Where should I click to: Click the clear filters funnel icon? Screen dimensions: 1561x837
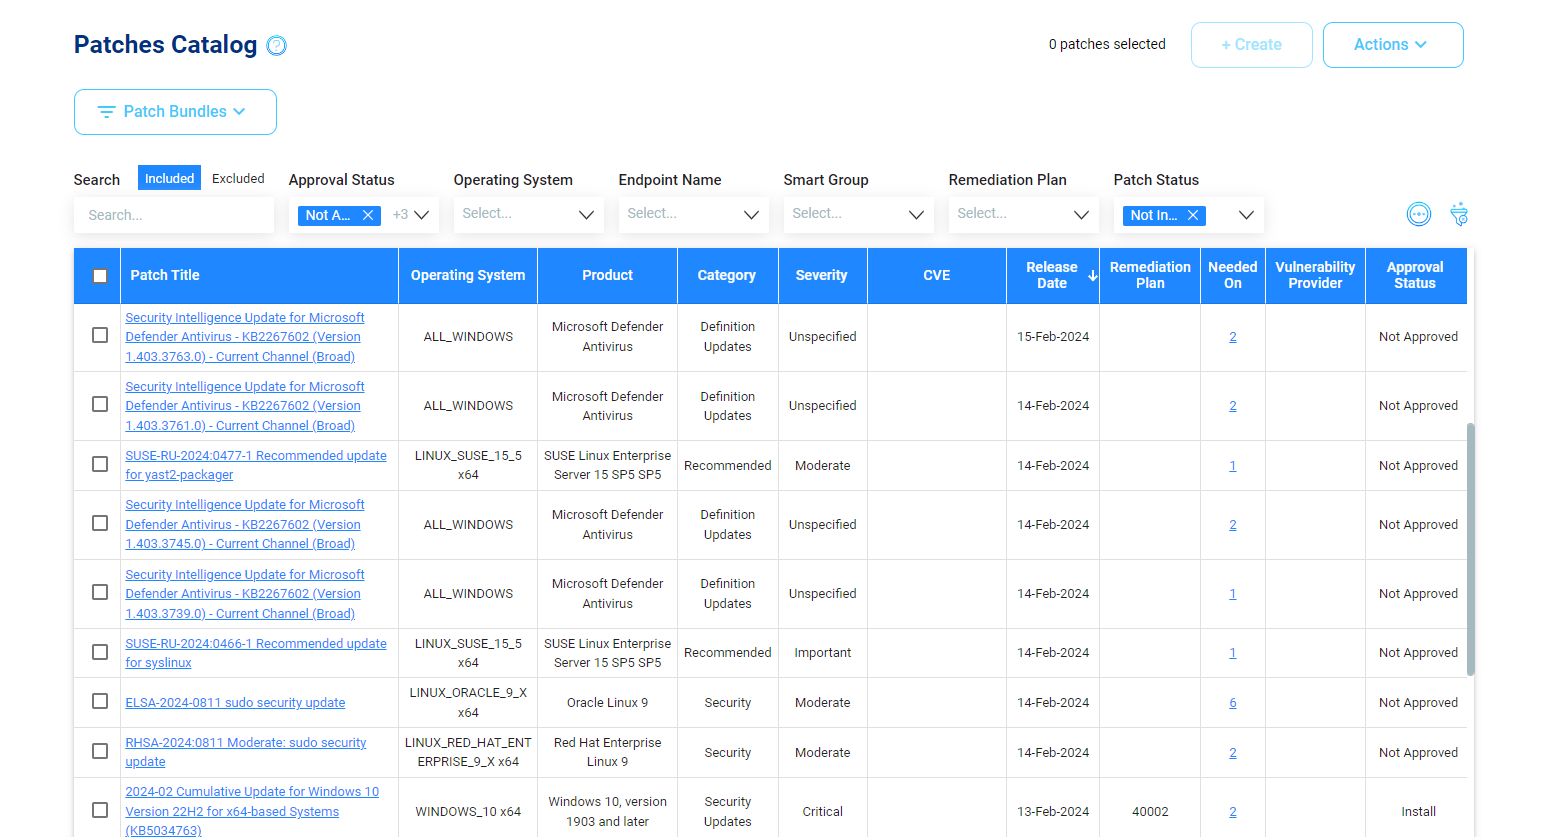pyautogui.click(x=1459, y=214)
